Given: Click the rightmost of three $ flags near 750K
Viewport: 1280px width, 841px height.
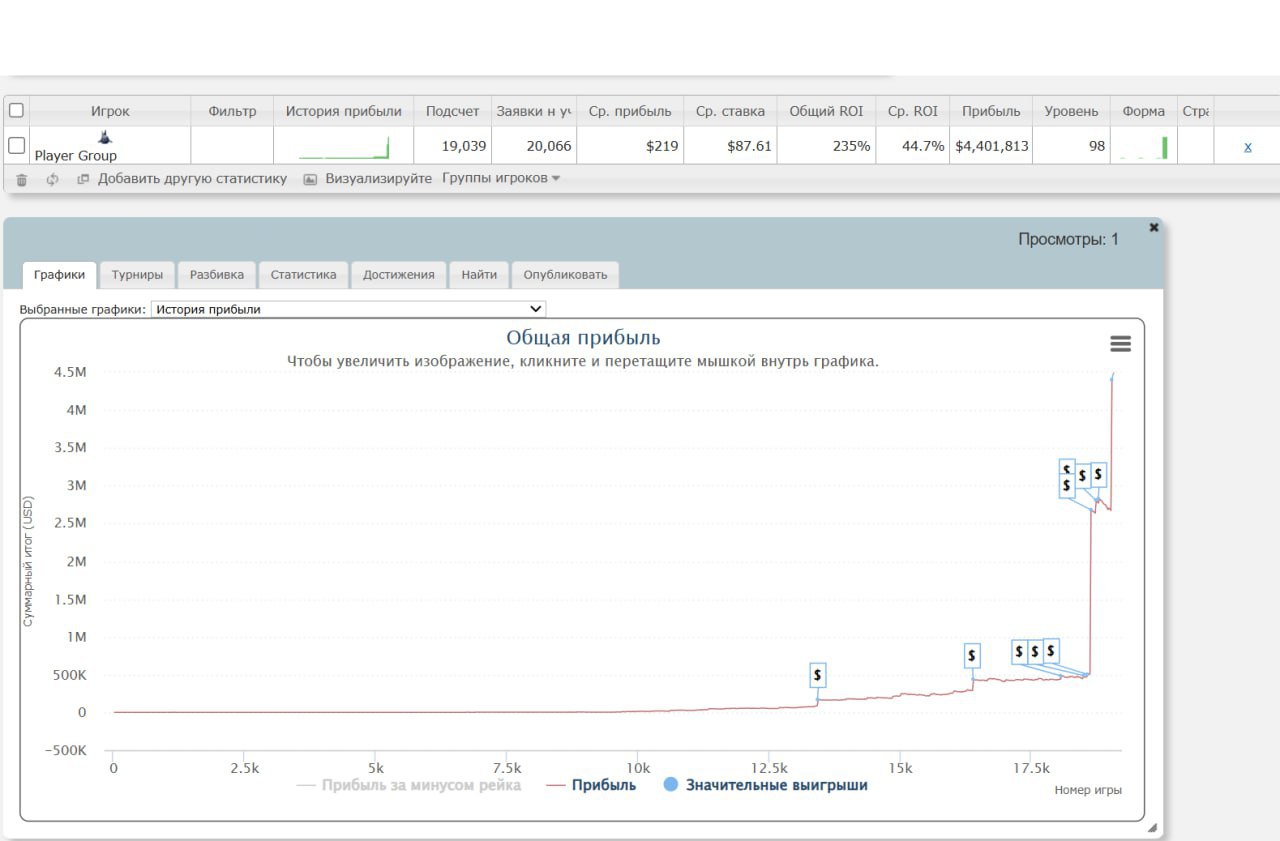Looking at the screenshot, I should point(1051,651).
